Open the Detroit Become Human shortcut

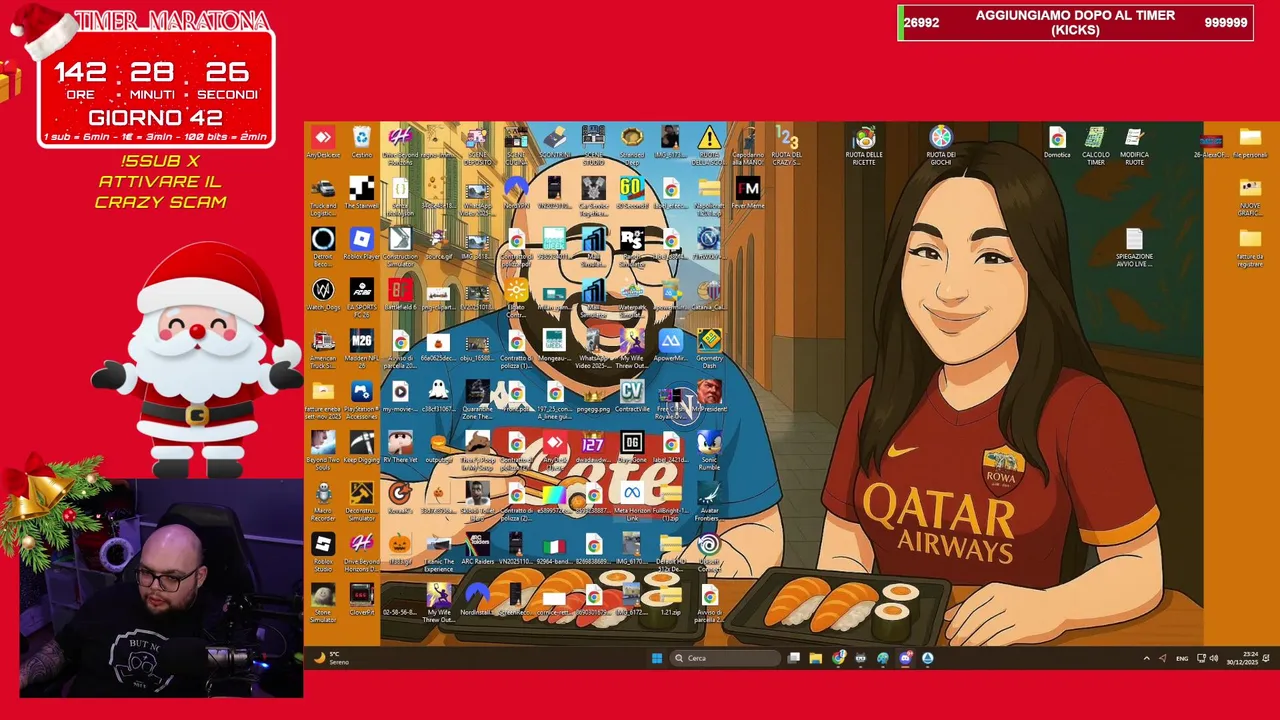click(x=322, y=247)
